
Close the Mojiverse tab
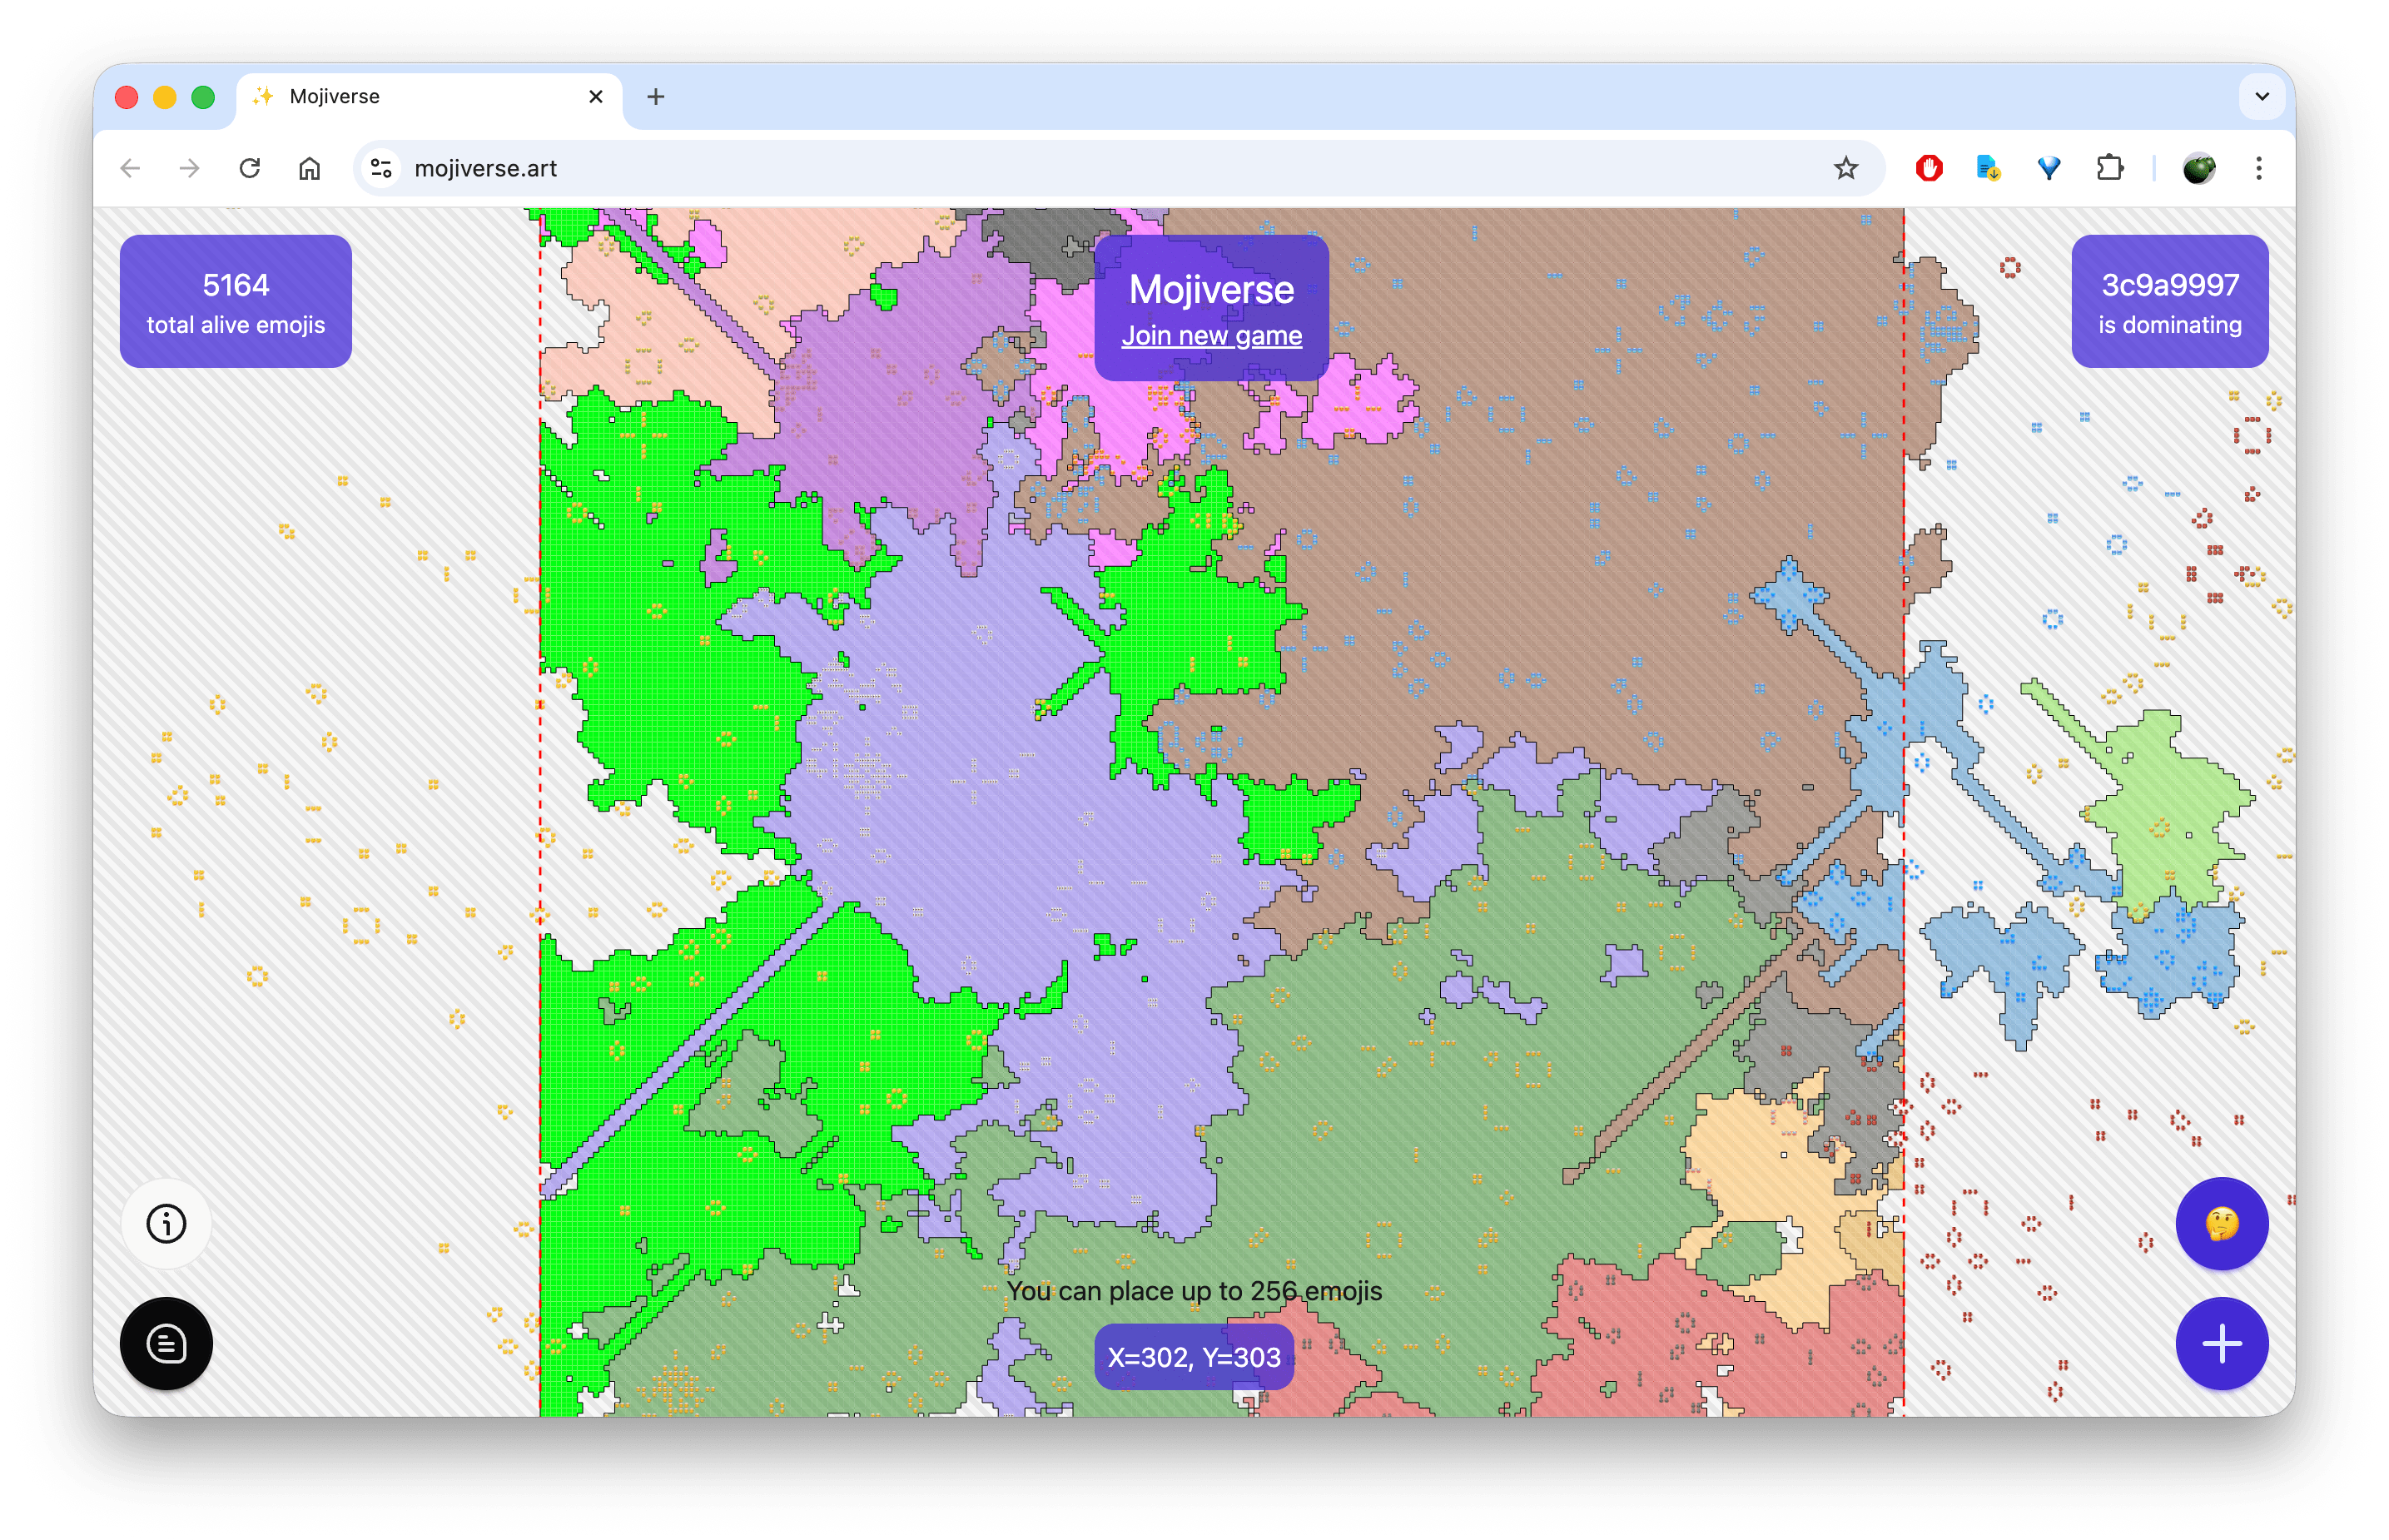[596, 97]
